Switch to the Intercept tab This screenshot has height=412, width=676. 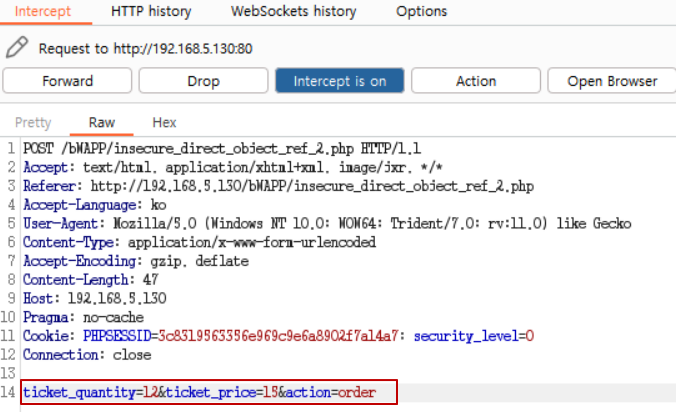click(x=43, y=11)
